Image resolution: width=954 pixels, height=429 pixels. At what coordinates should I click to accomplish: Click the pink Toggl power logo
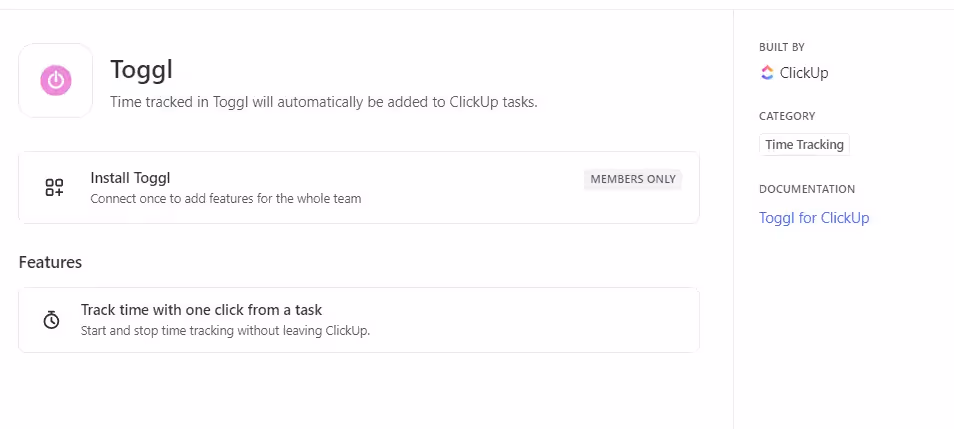[56, 80]
